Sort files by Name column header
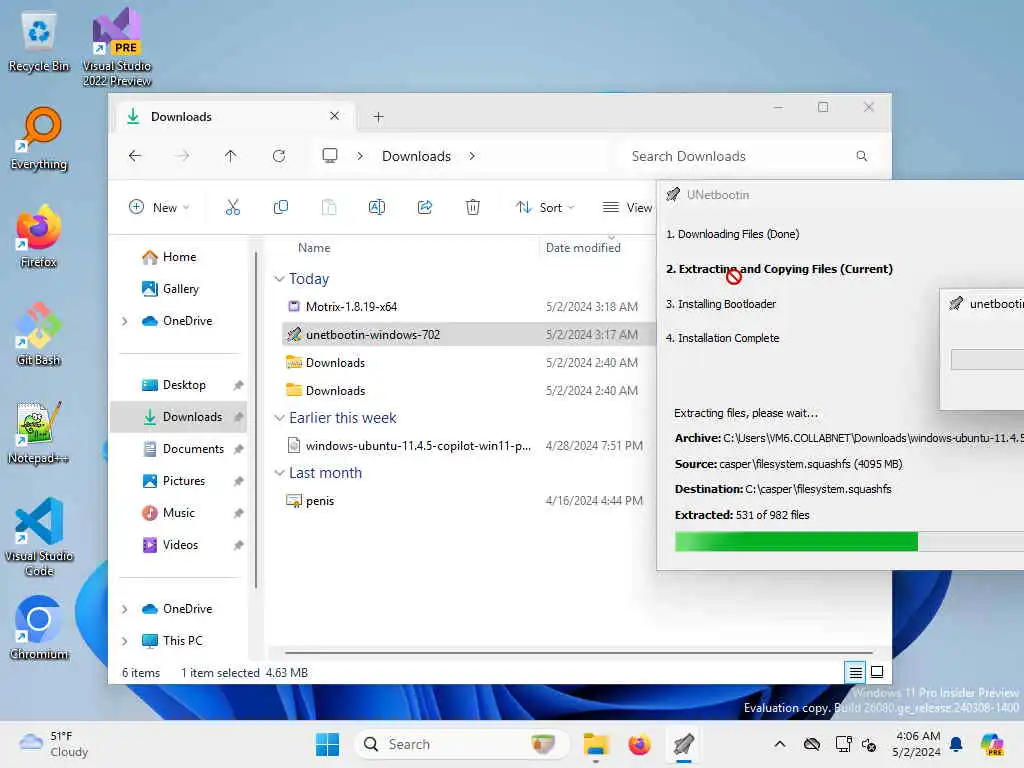The height and width of the screenshot is (768, 1024). (x=314, y=248)
